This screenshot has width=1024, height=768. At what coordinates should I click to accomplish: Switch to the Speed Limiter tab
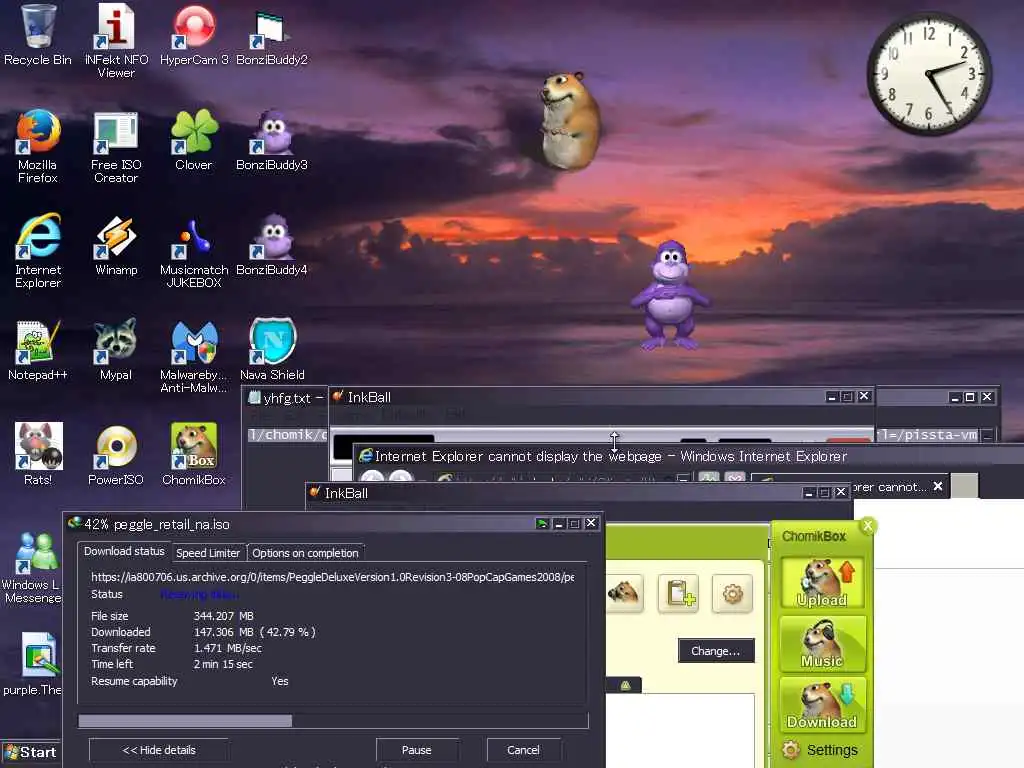(208, 552)
